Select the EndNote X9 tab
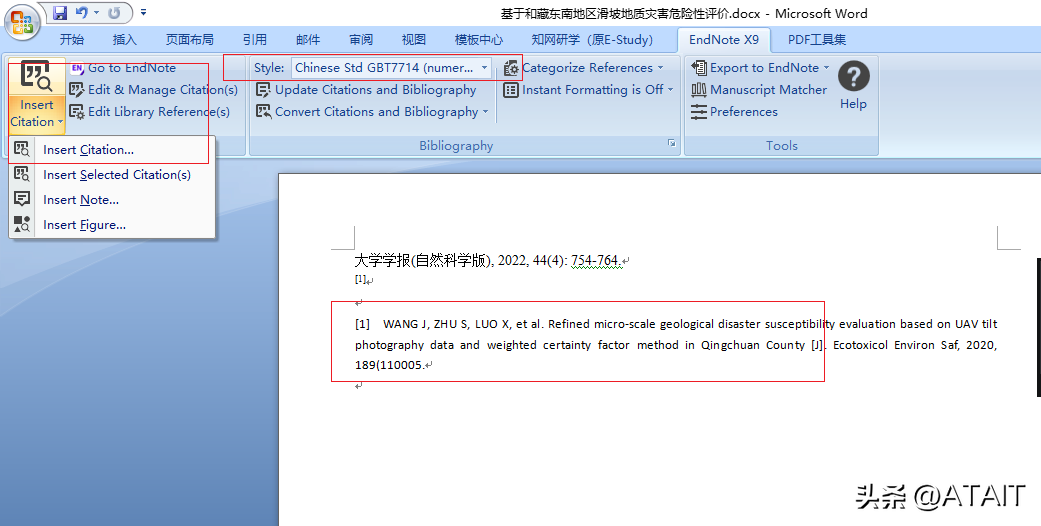This screenshot has height=526, width=1041. click(724, 40)
